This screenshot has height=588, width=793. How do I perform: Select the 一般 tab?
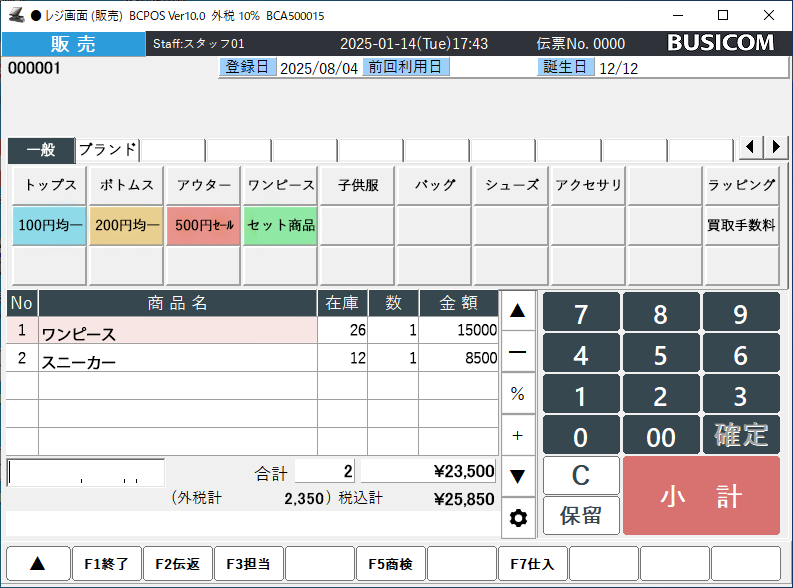[x=41, y=149]
